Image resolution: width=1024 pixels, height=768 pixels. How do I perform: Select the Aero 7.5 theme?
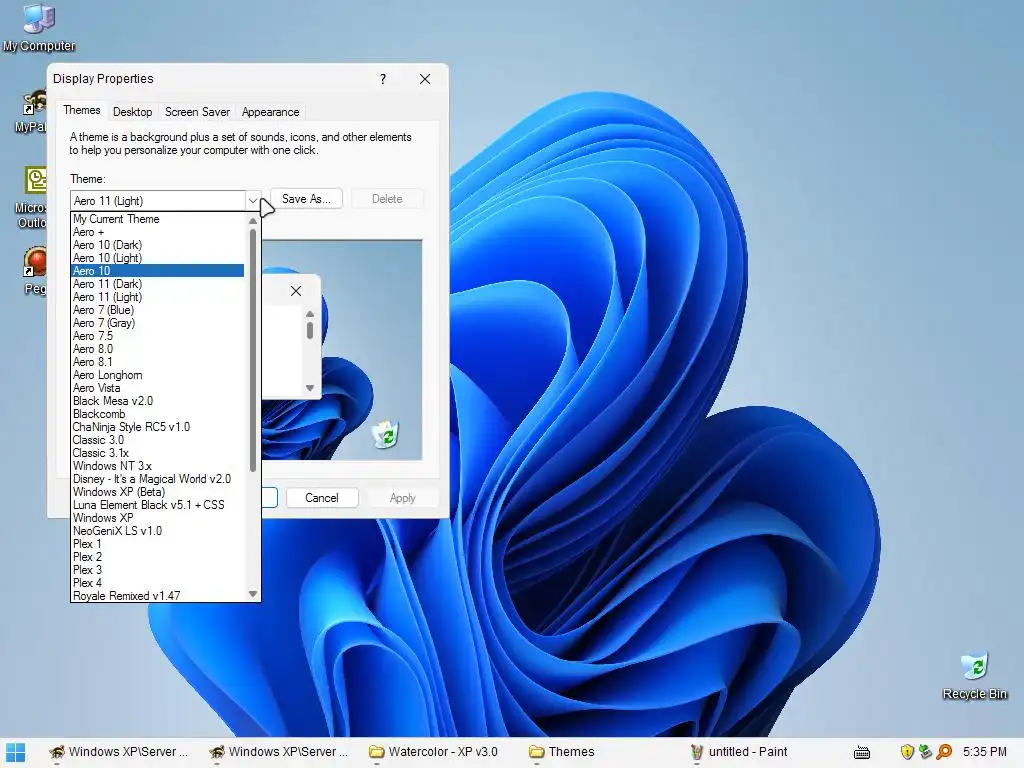tap(157, 336)
